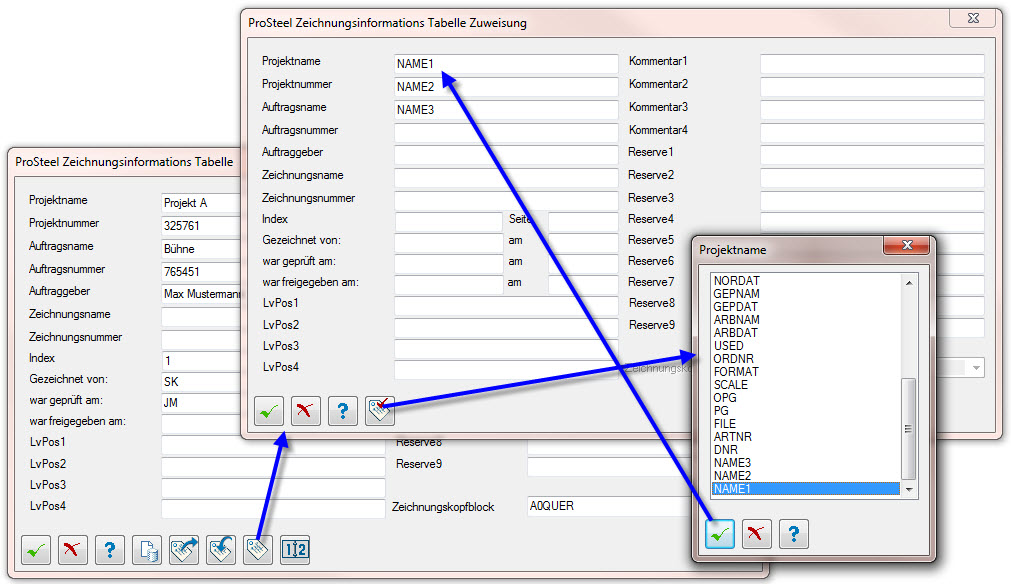Close the Tabelle Zuweisung dialog

click(x=973, y=18)
